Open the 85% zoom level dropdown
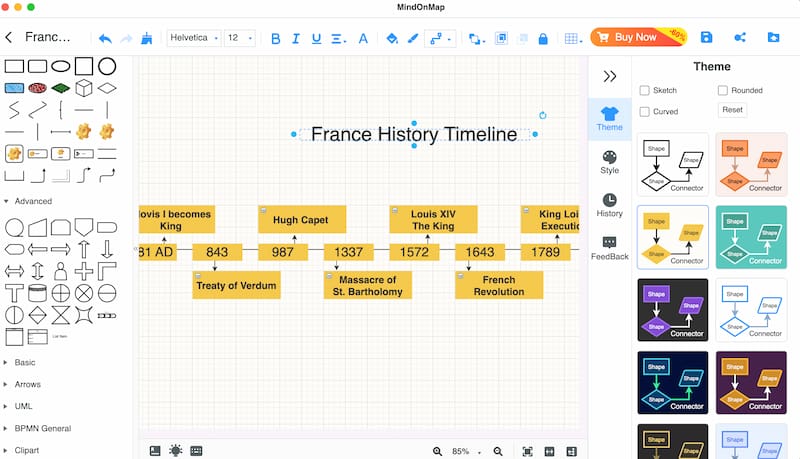 [466, 451]
